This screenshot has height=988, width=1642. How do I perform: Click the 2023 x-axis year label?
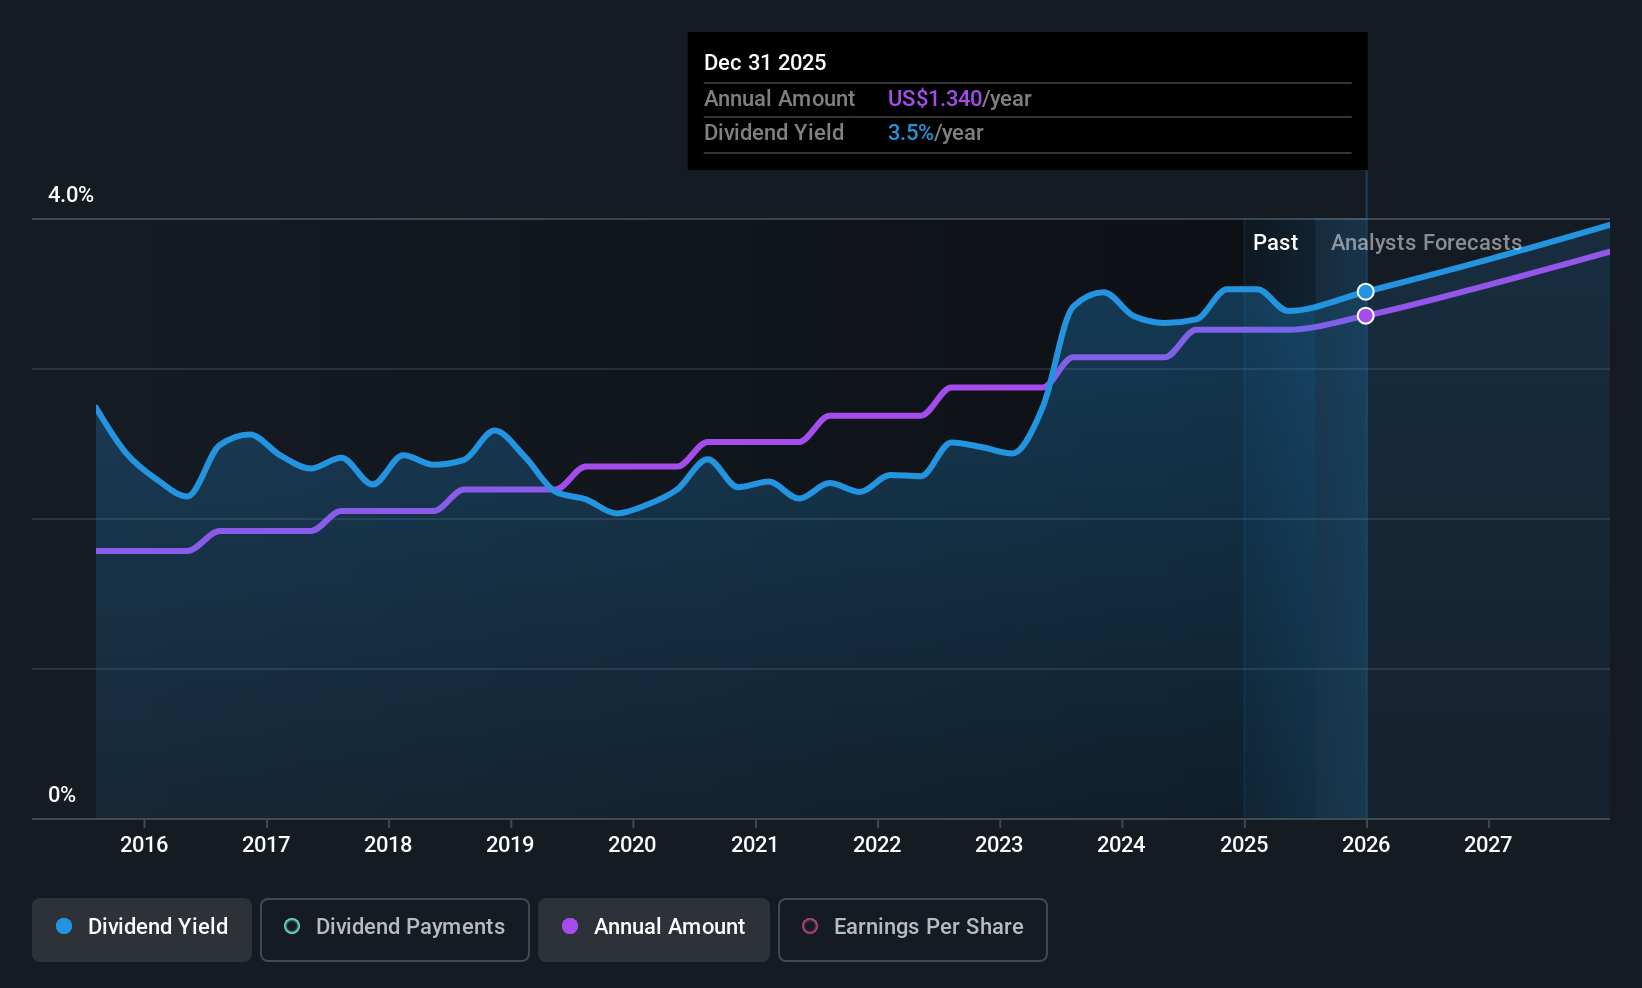(x=999, y=844)
